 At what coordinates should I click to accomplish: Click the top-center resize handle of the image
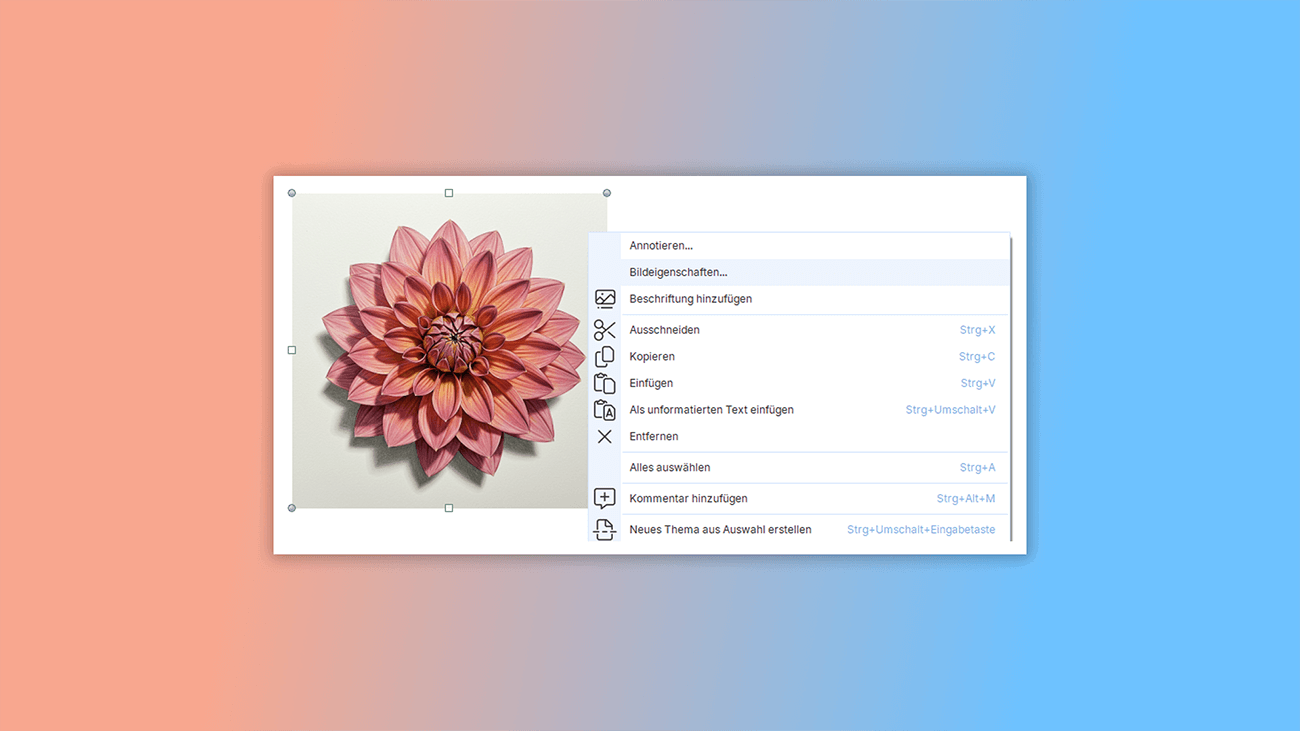(449, 193)
